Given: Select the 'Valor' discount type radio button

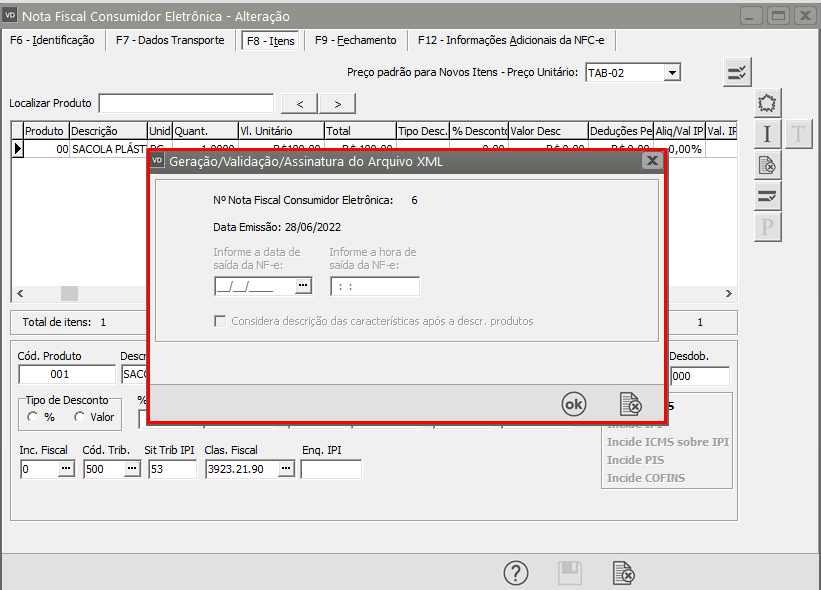Looking at the screenshot, I should click(80, 417).
